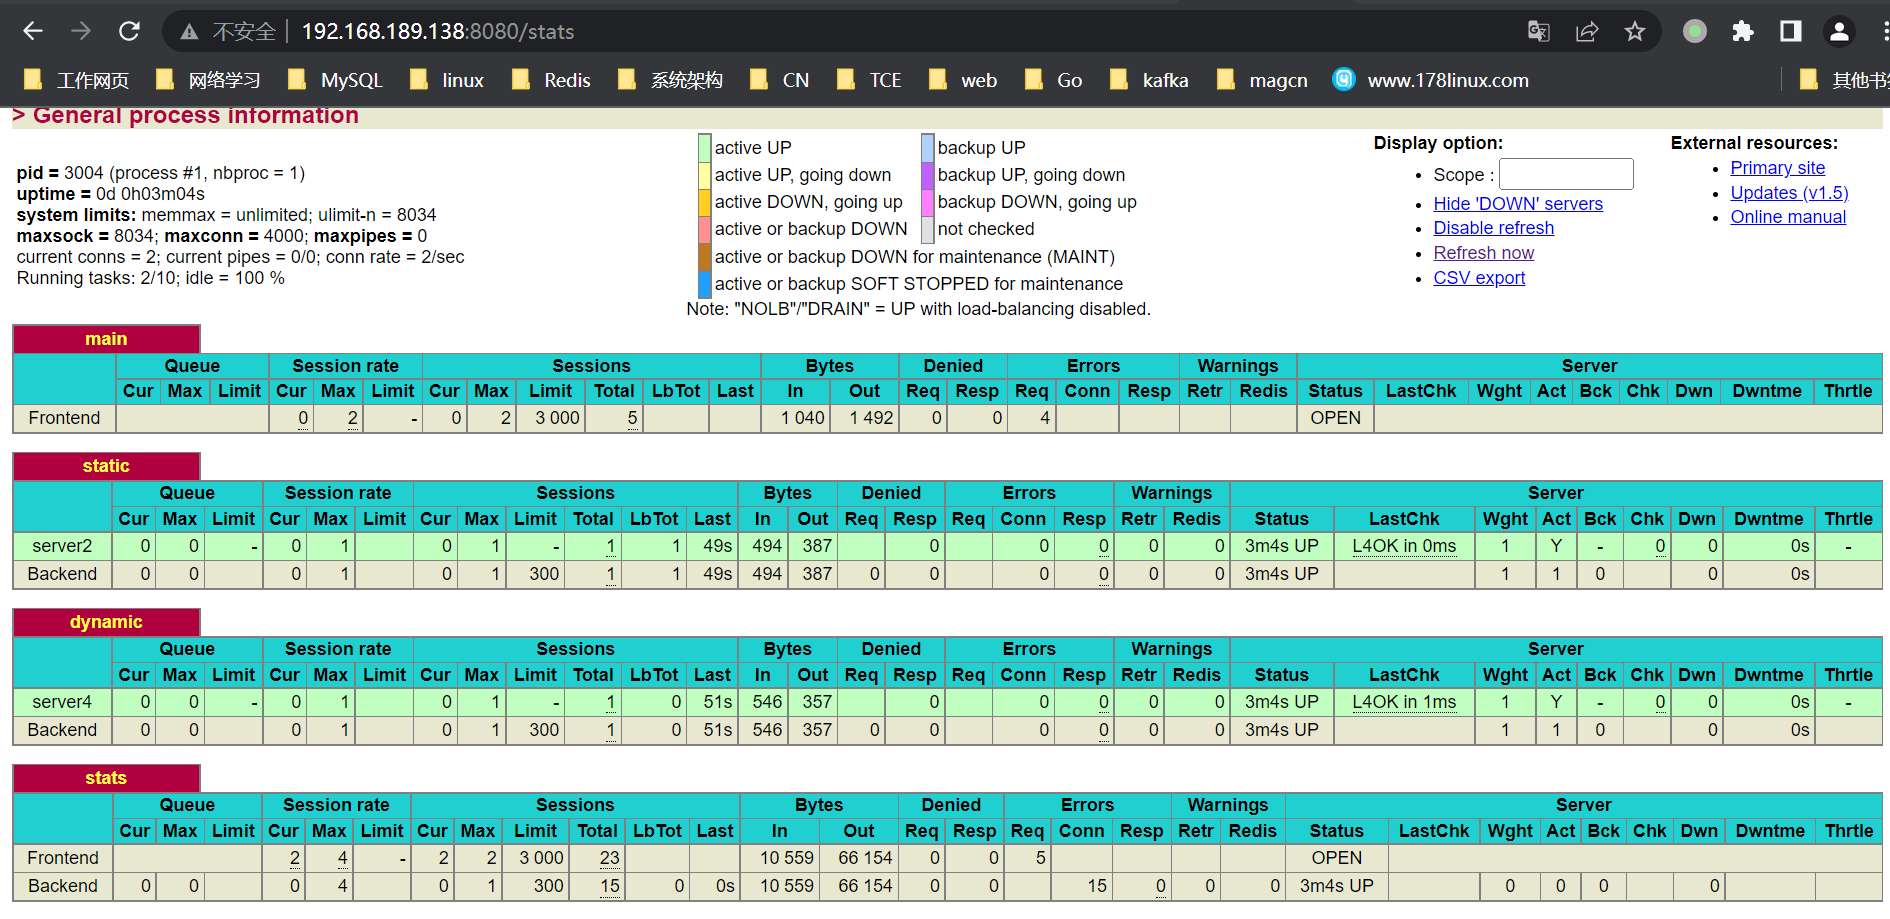Open the Go bookmark folder
Viewport: 1890px width, 919px height.
tap(1054, 80)
